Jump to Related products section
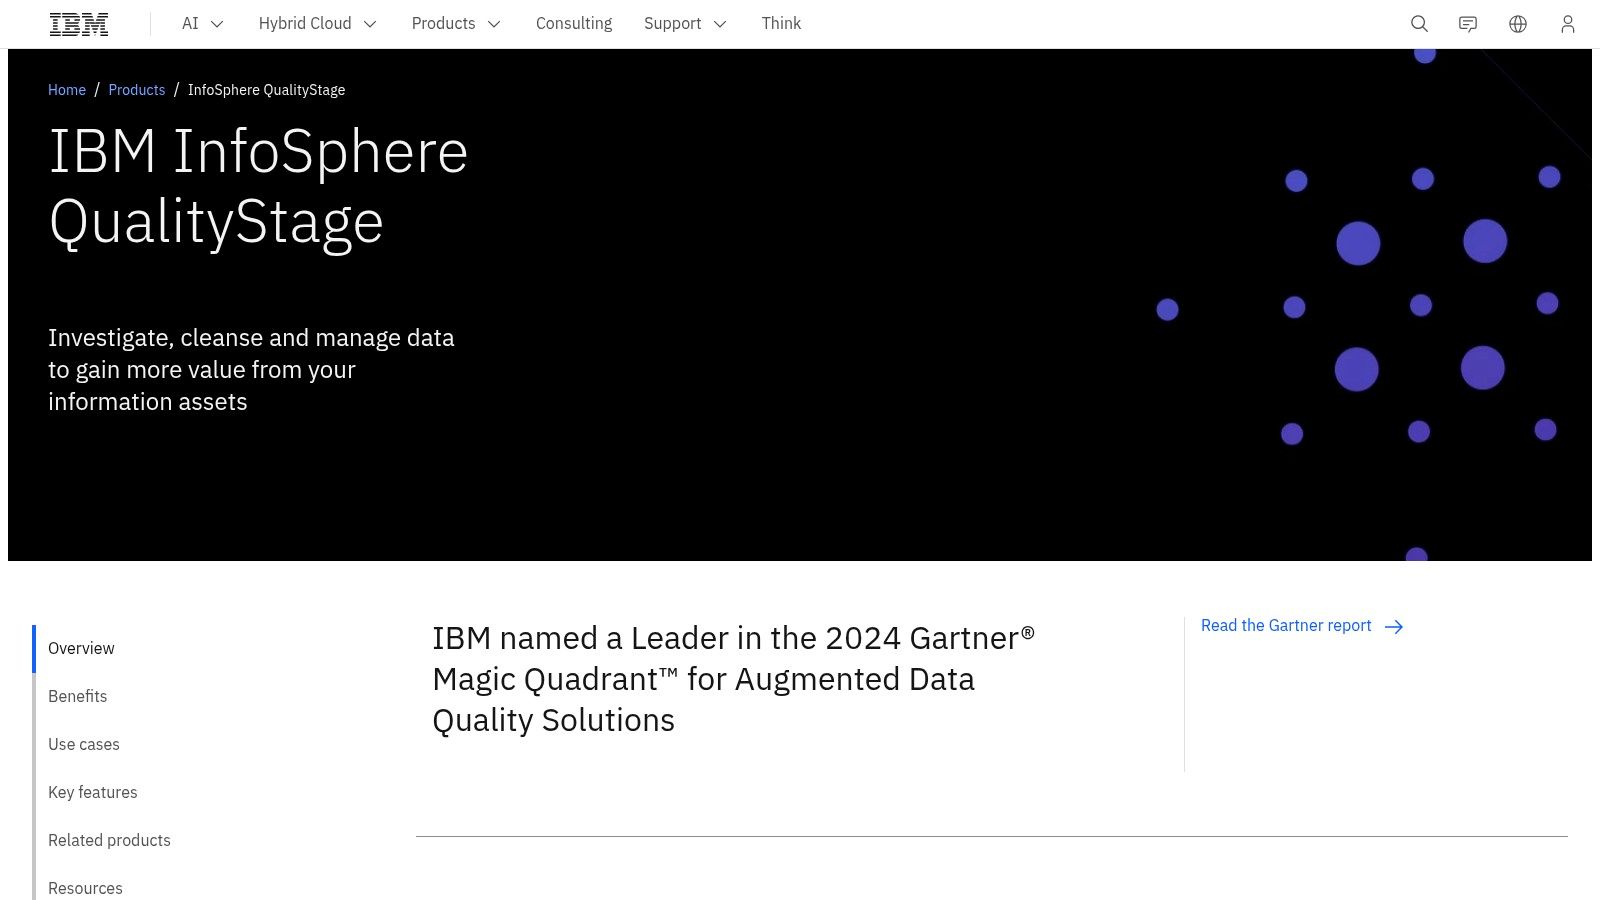Image resolution: width=1600 pixels, height=900 pixels. pos(109,841)
